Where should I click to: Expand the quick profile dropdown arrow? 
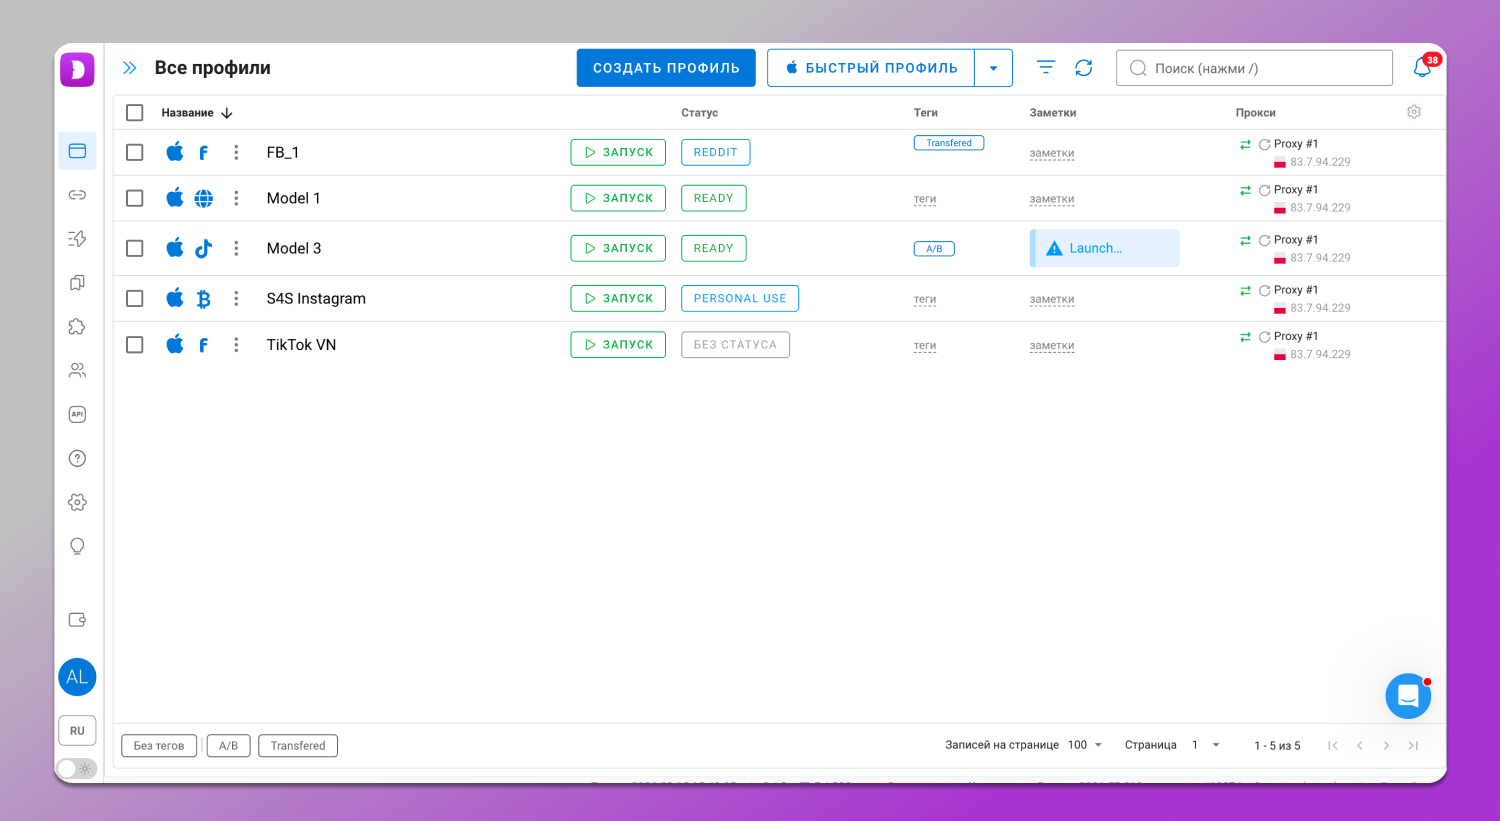click(993, 68)
